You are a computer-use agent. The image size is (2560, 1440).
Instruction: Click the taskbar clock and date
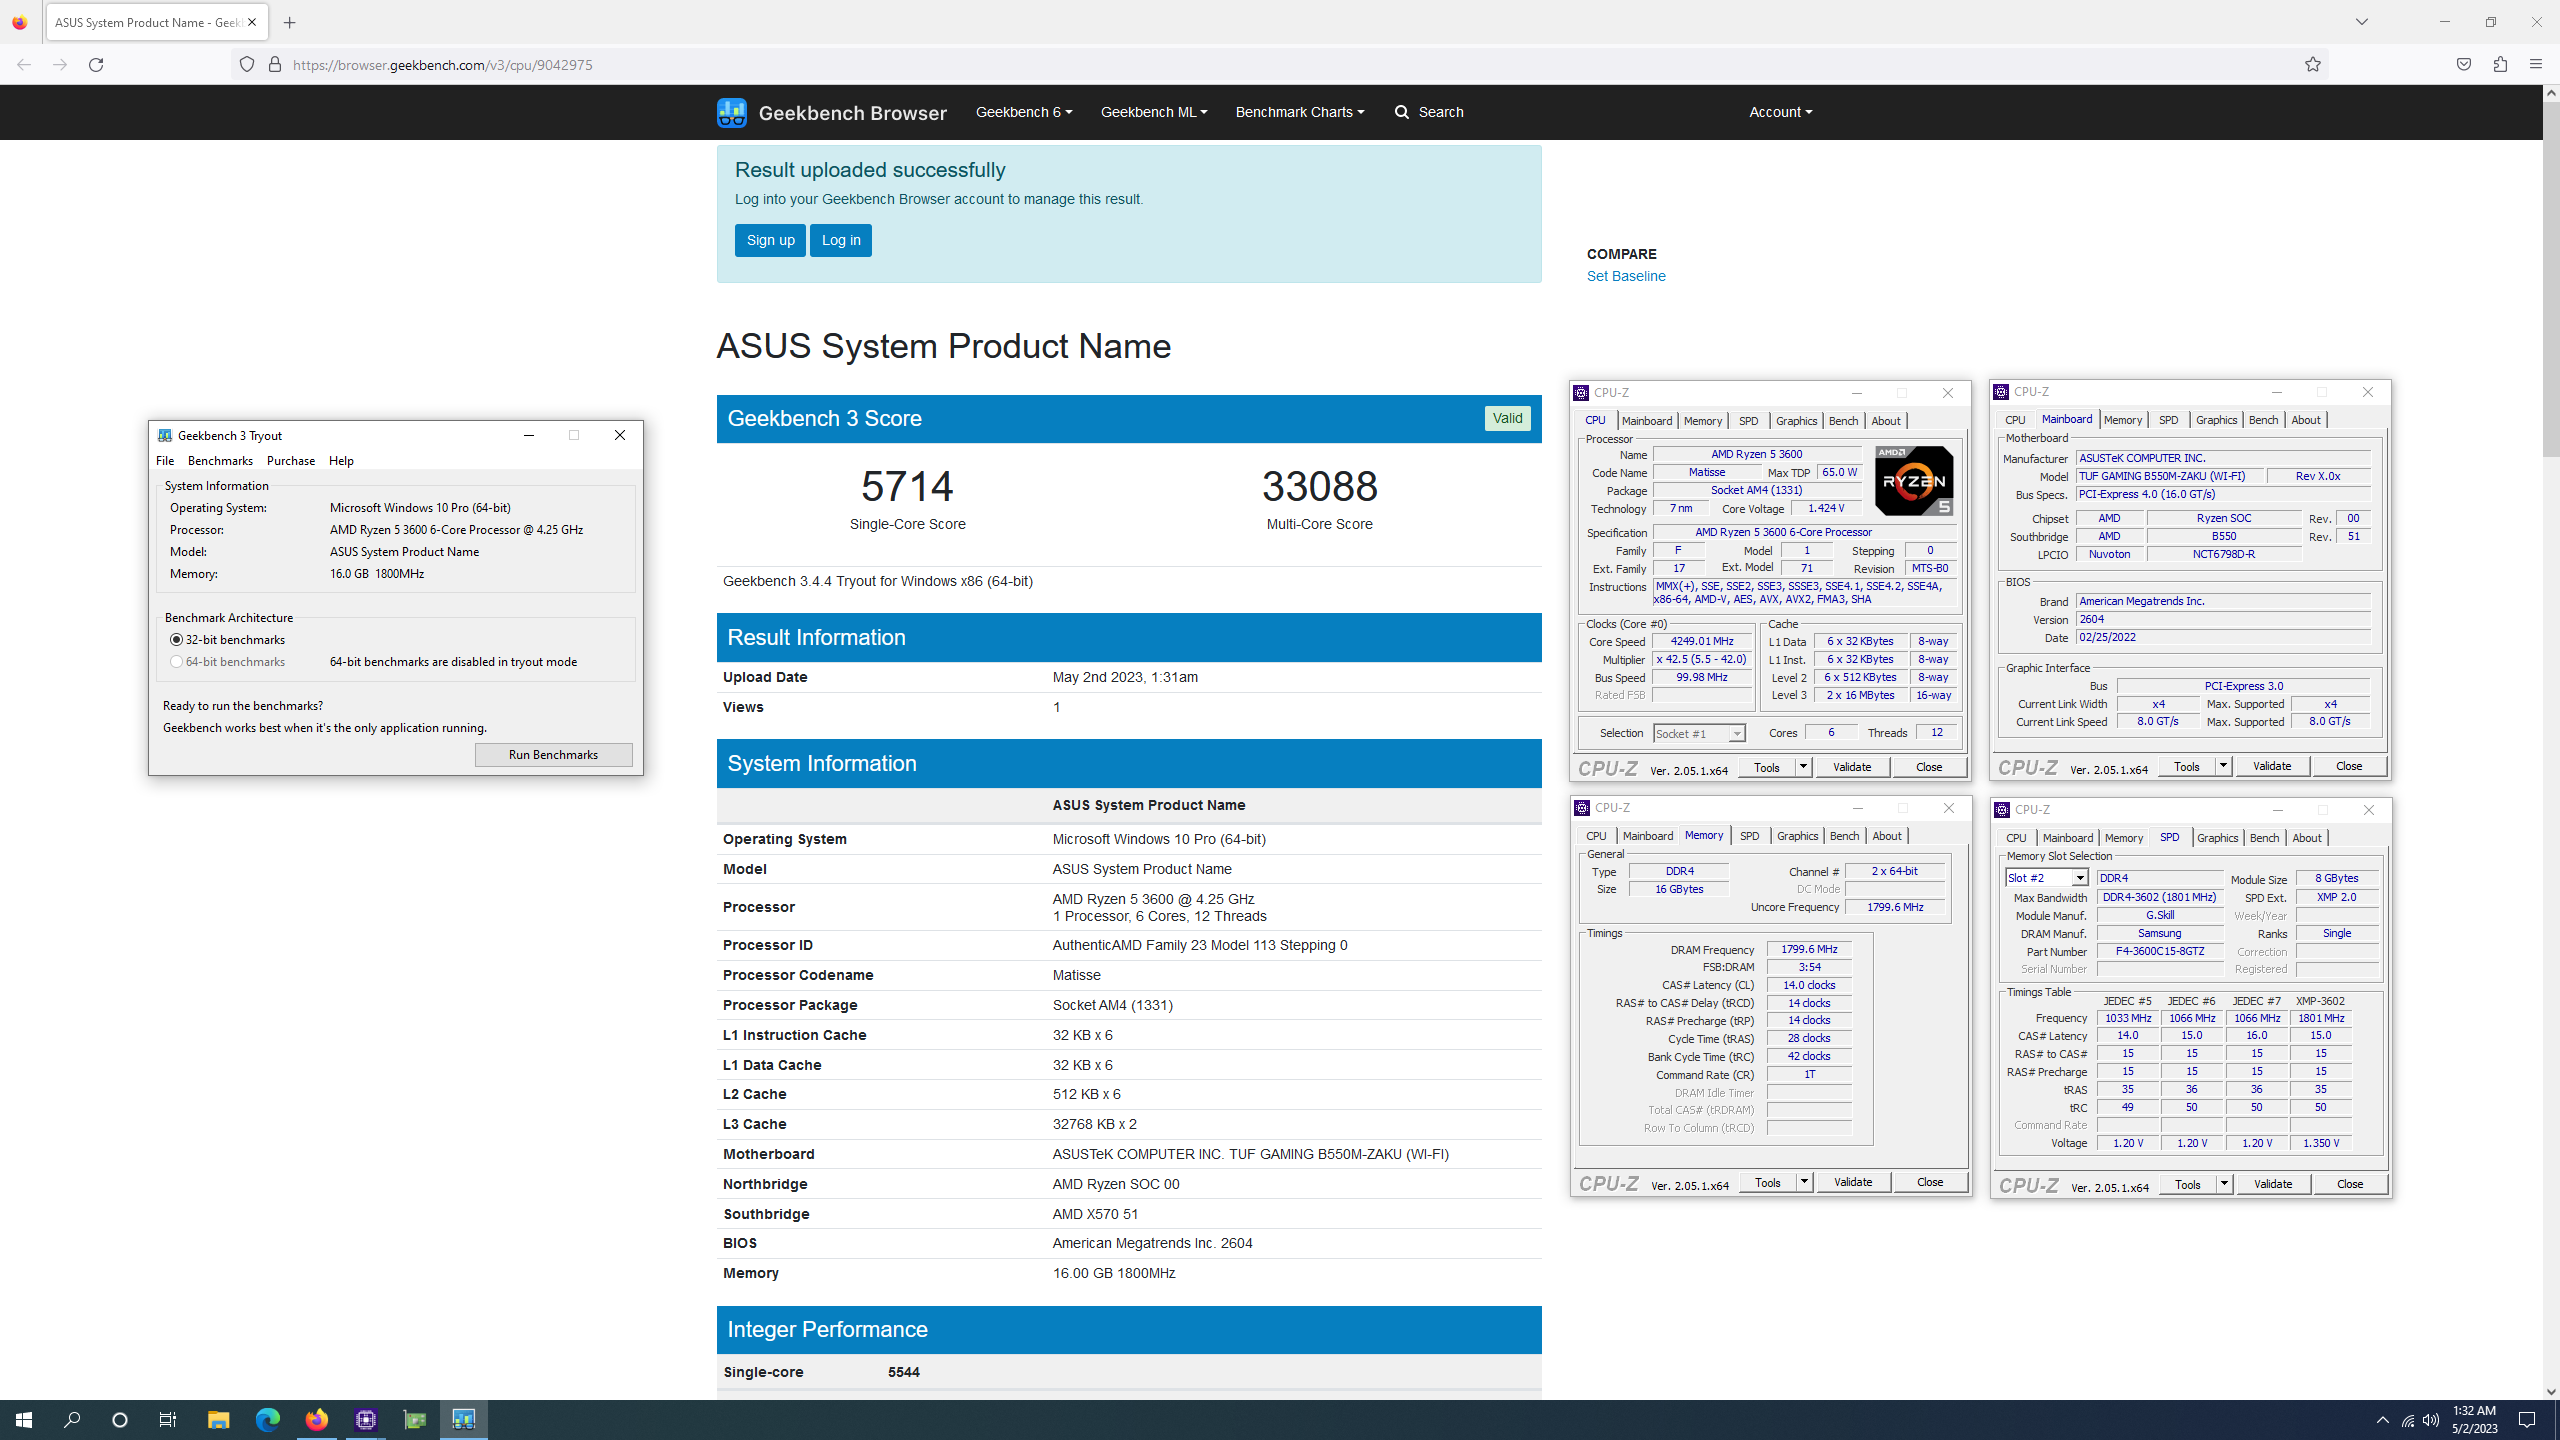coord(2474,1420)
